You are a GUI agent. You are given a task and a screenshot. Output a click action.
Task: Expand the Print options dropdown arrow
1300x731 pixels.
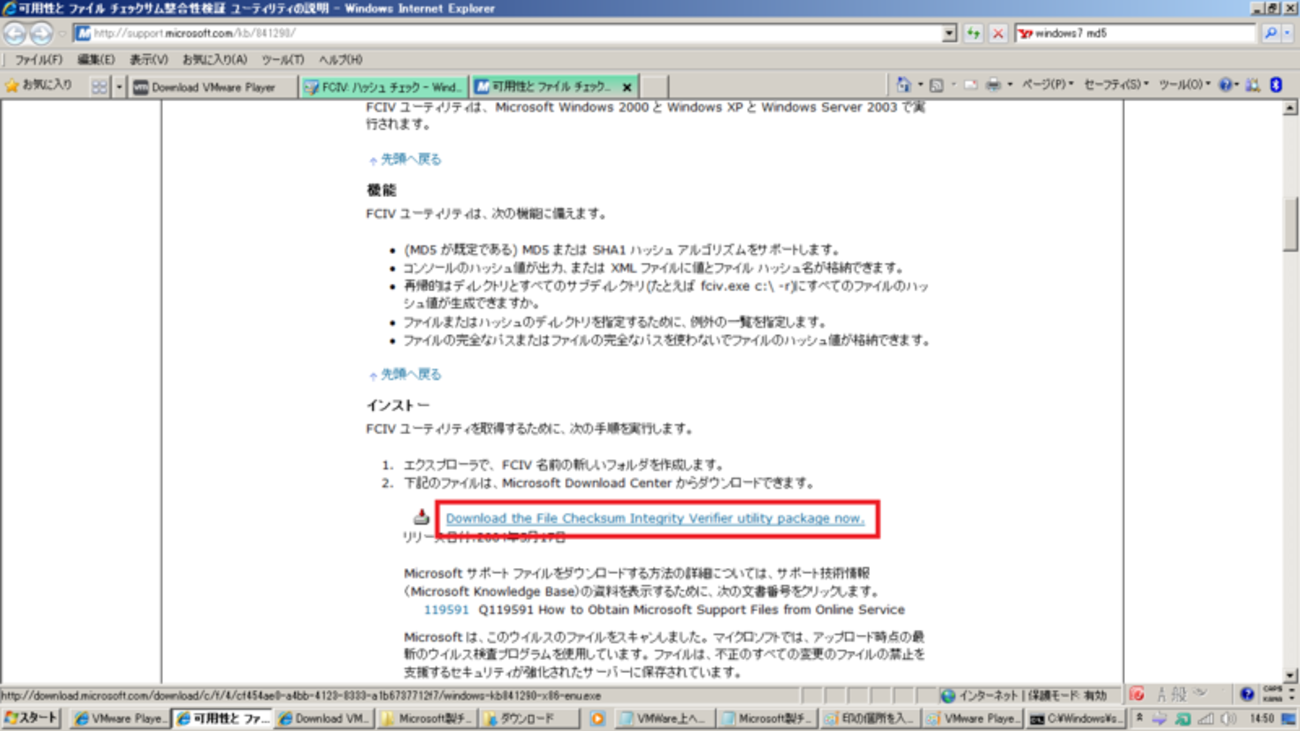(x=1009, y=86)
